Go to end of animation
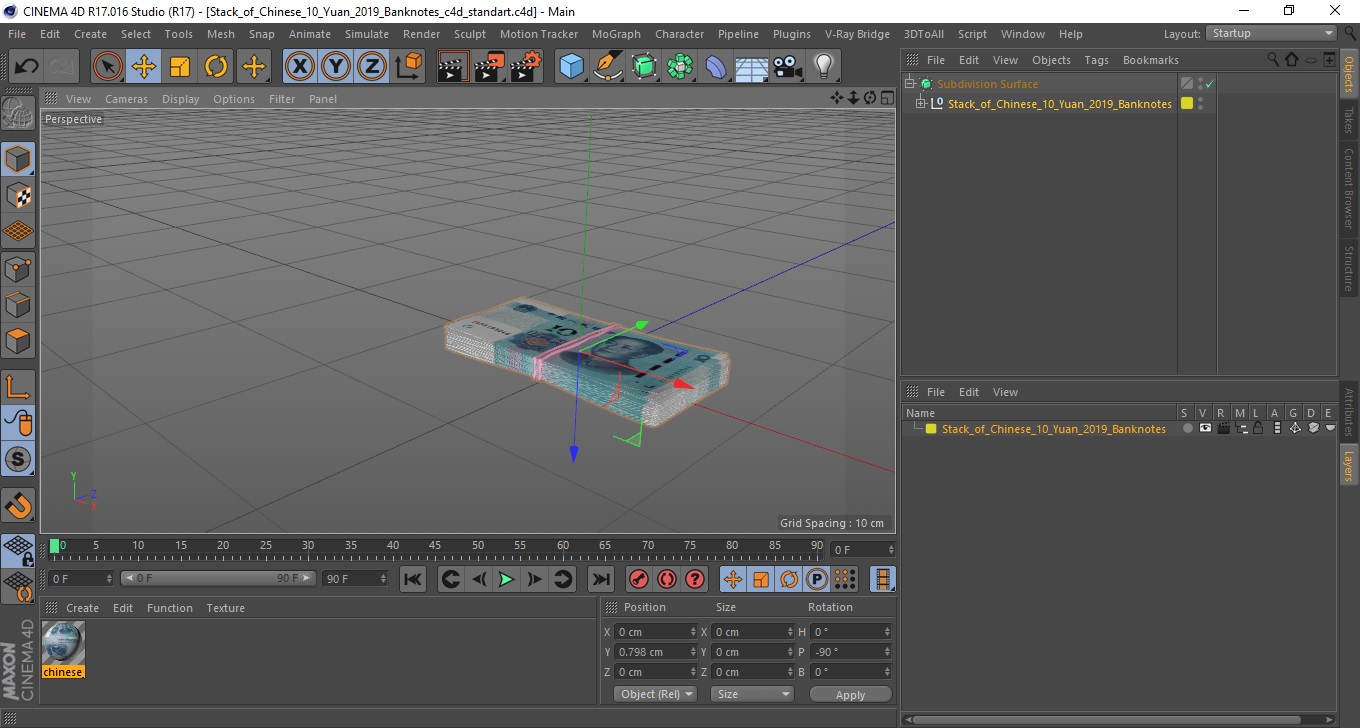Image resolution: width=1360 pixels, height=728 pixels. click(600, 579)
